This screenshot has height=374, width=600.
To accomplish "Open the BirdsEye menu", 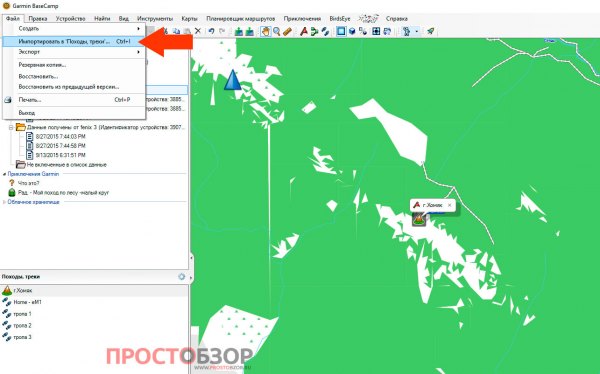I will click(340, 18).
